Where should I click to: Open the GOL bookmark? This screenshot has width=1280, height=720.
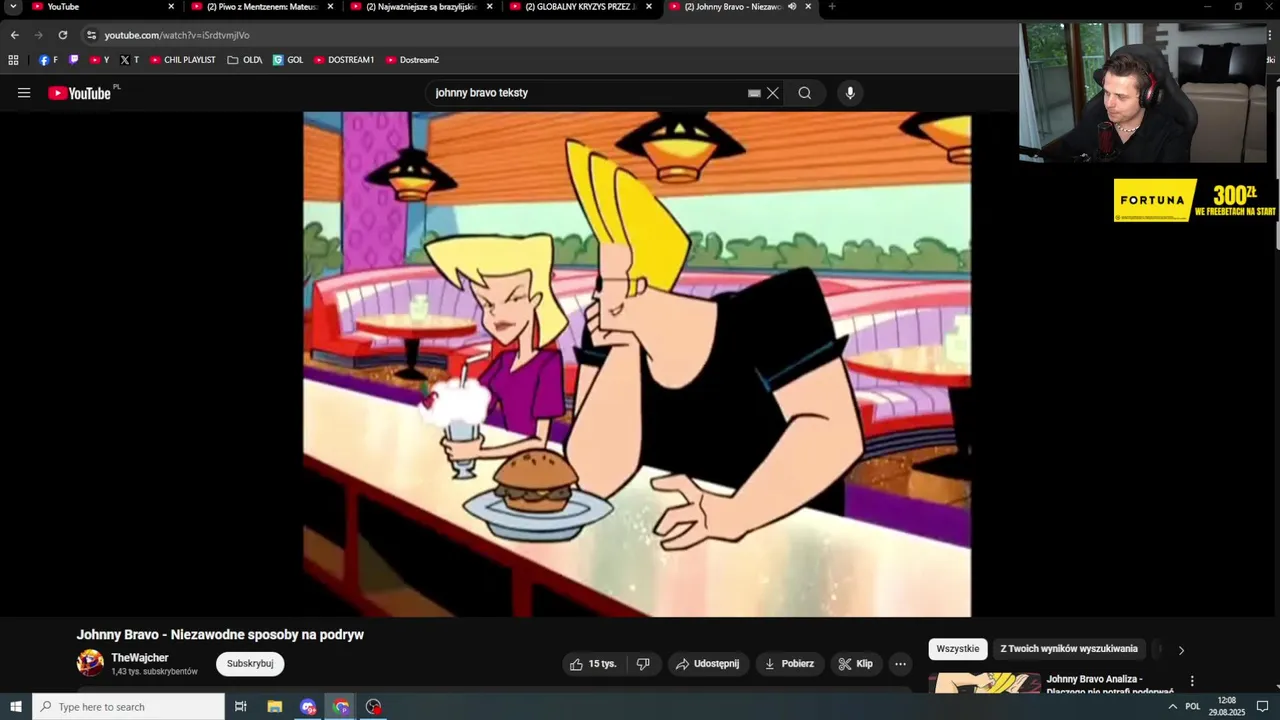(288, 60)
